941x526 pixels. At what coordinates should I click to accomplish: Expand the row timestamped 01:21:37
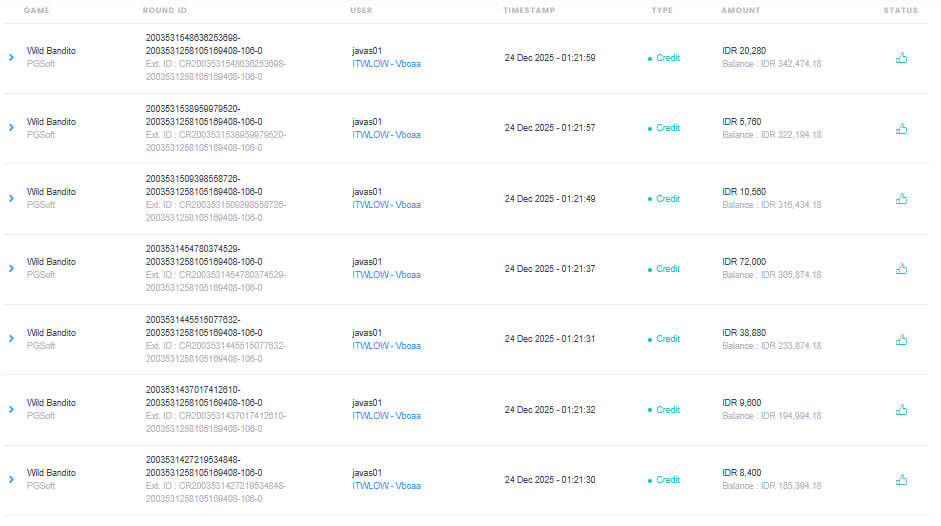[11, 268]
